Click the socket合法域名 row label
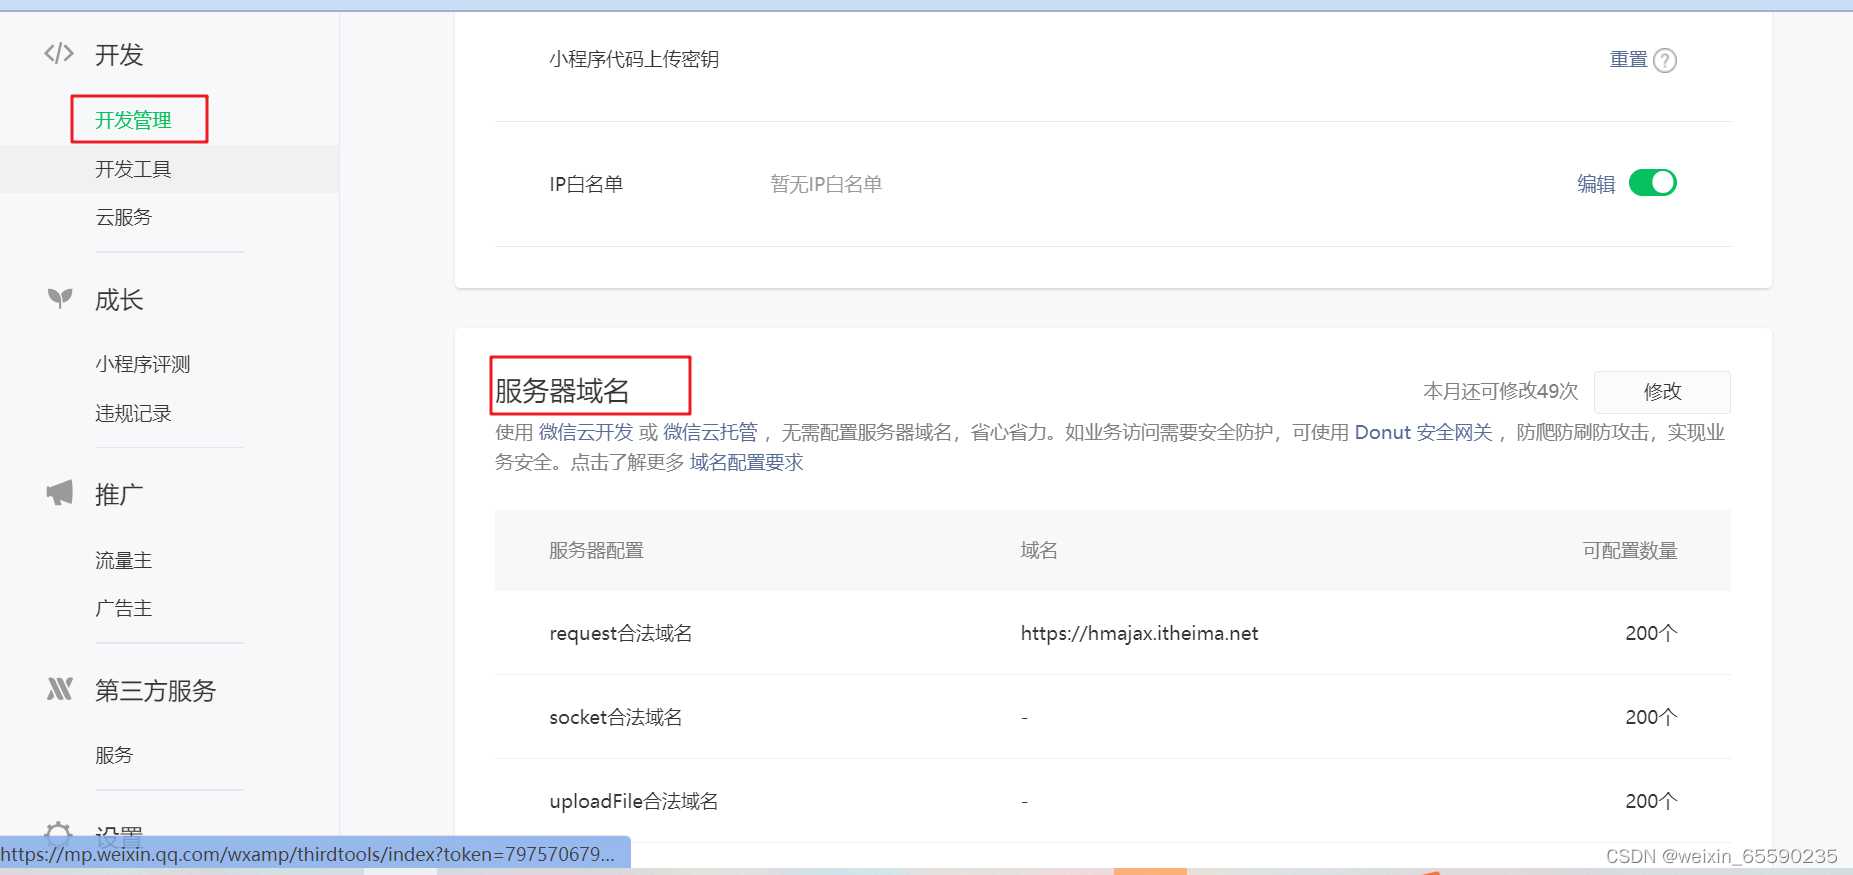The width and height of the screenshot is (1853, 875). coord(615,717)
